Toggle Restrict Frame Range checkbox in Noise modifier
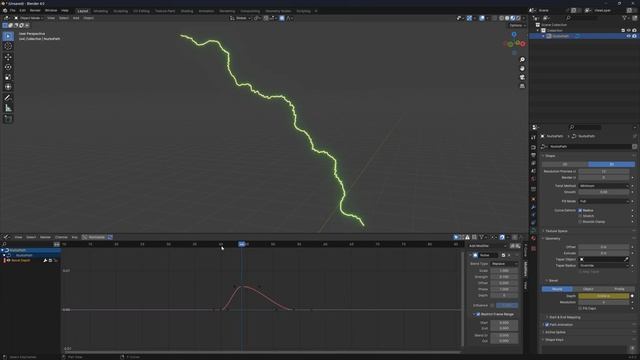 478,314
